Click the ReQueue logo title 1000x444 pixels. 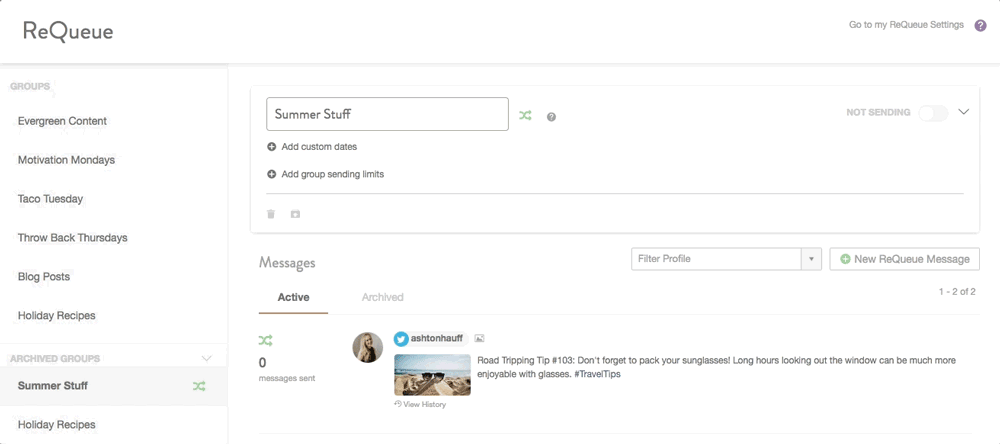pos(68,31)
